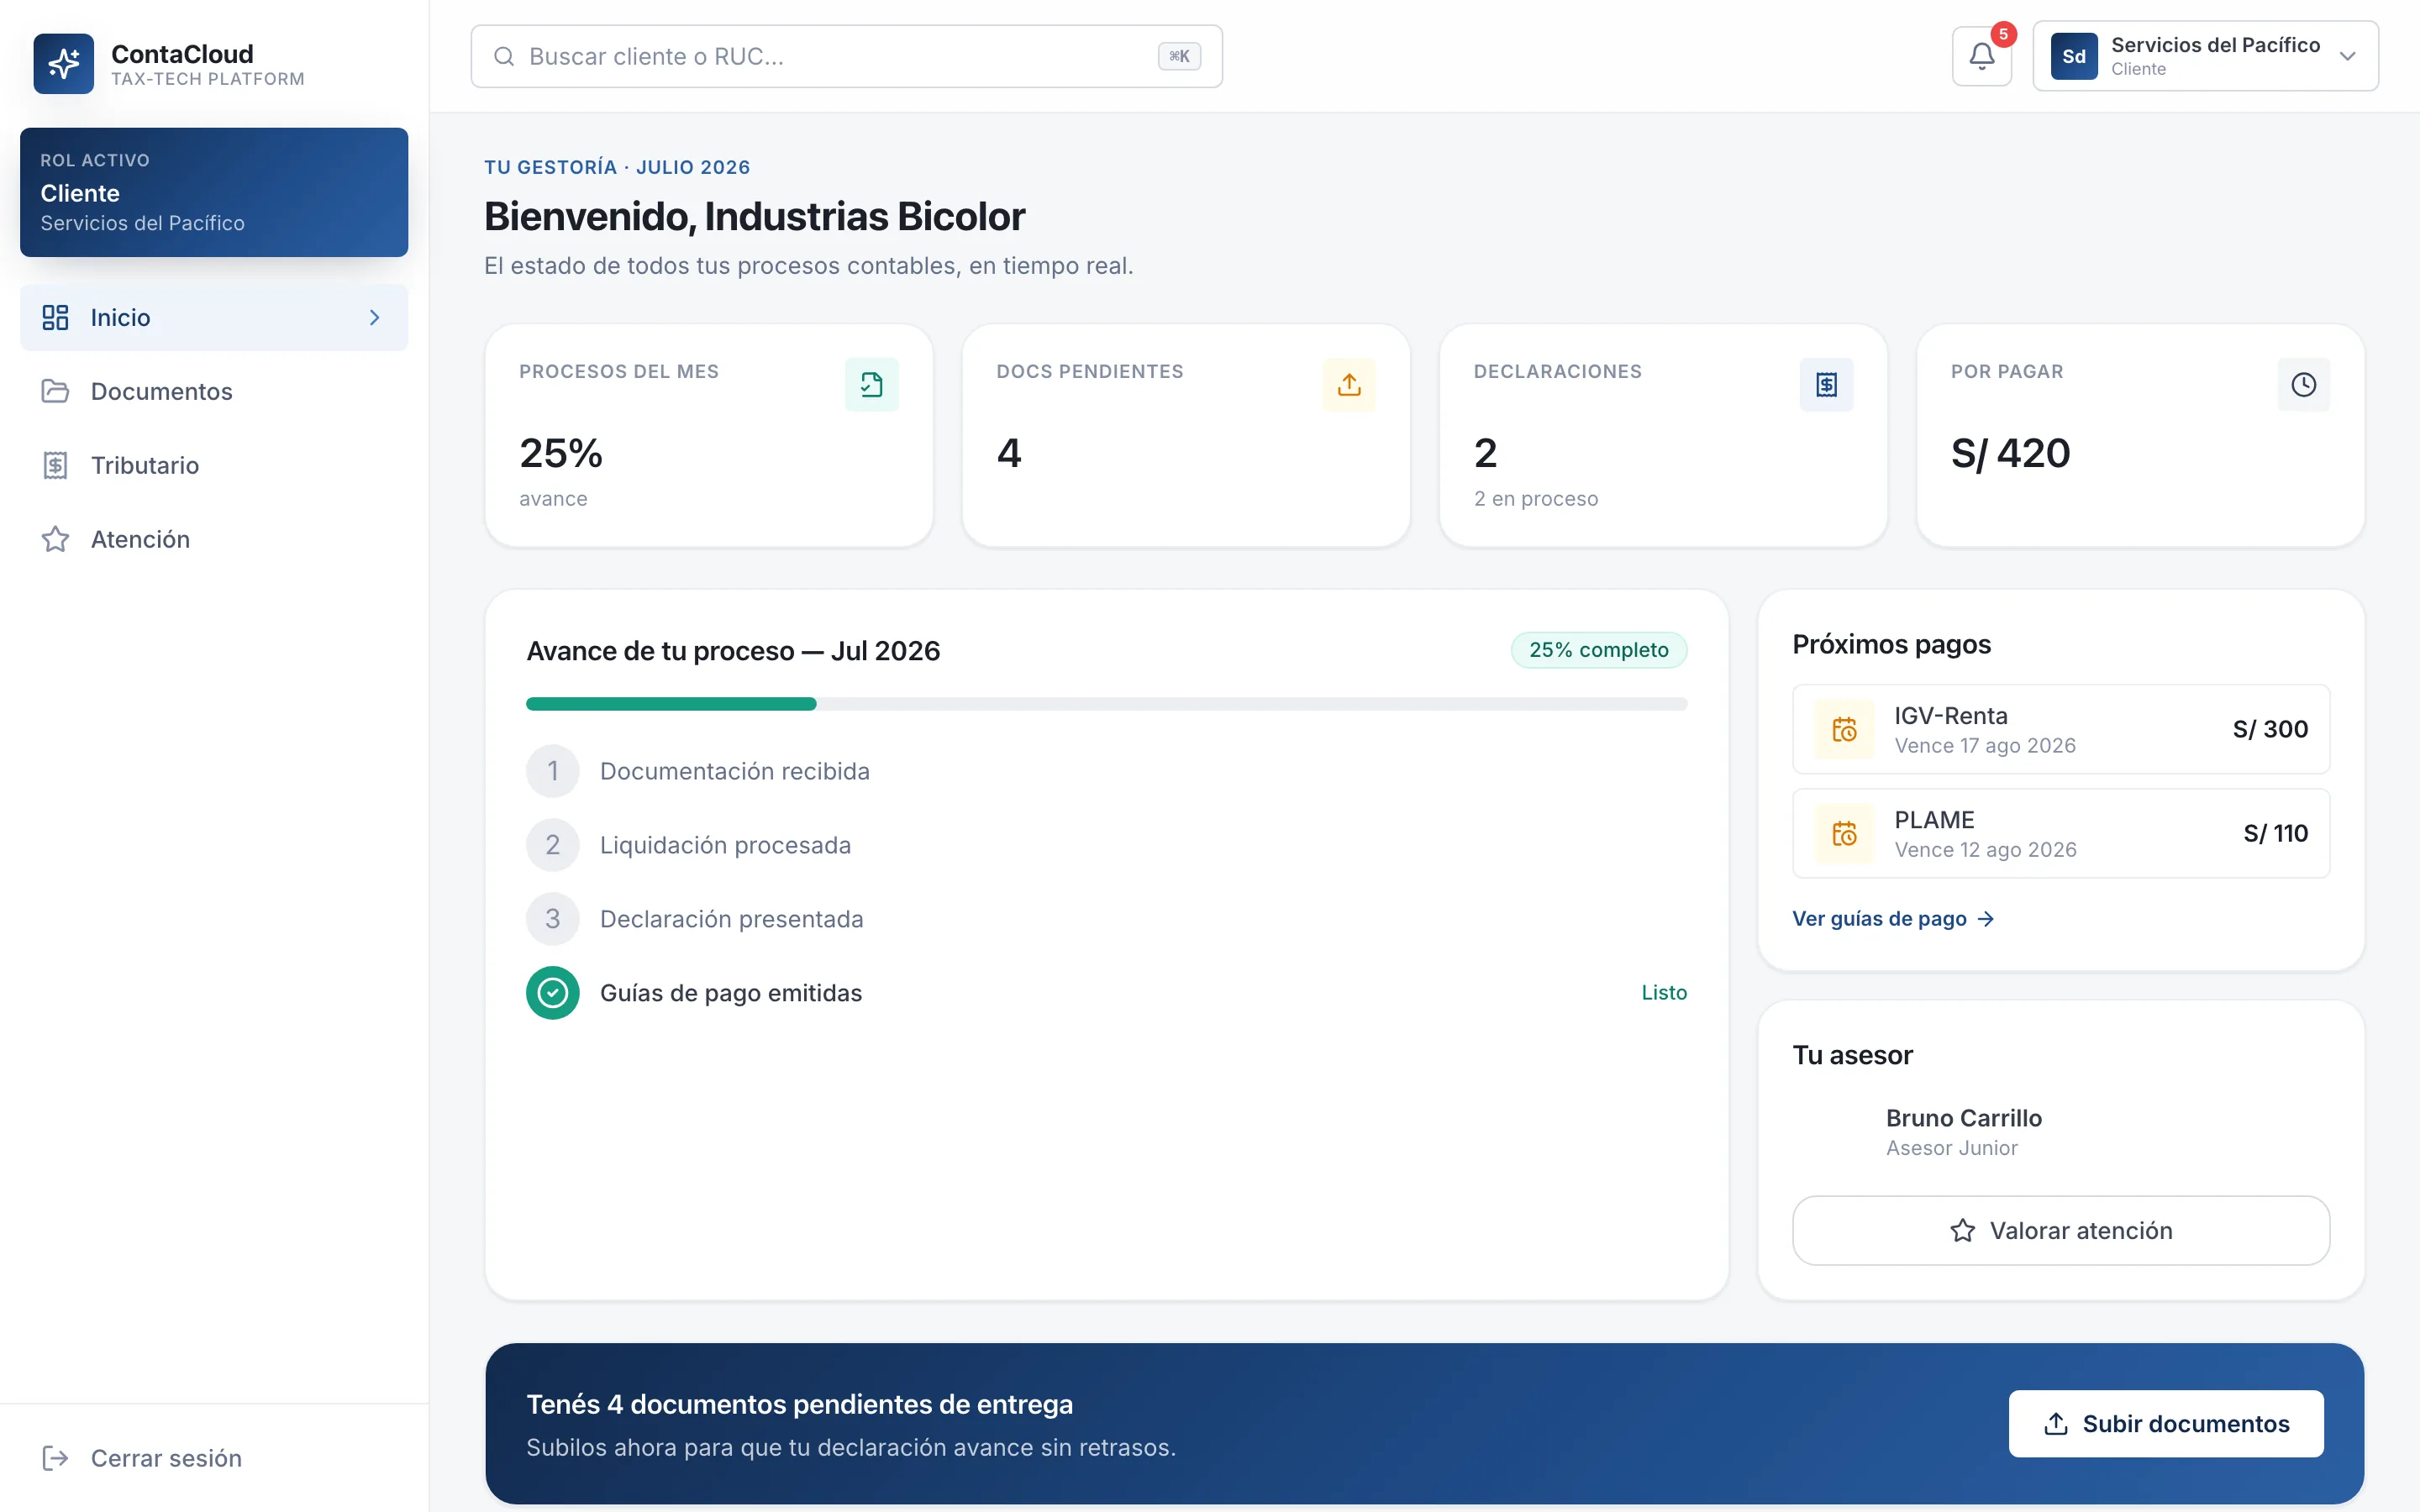This screenshot has height=1512, width=2420.
Task: Click the chevron on the Inicio item
Action: coord(375,318)
